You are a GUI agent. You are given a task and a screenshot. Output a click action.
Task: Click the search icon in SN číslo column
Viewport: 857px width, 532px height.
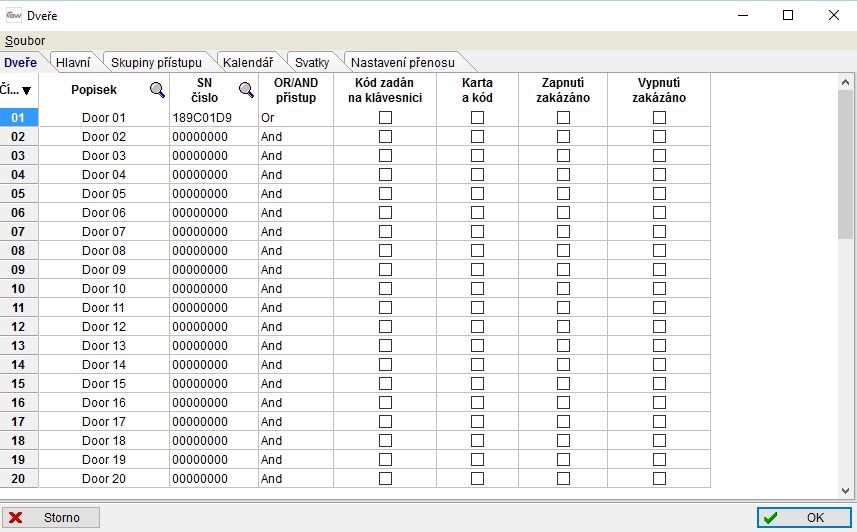(246, 90)
